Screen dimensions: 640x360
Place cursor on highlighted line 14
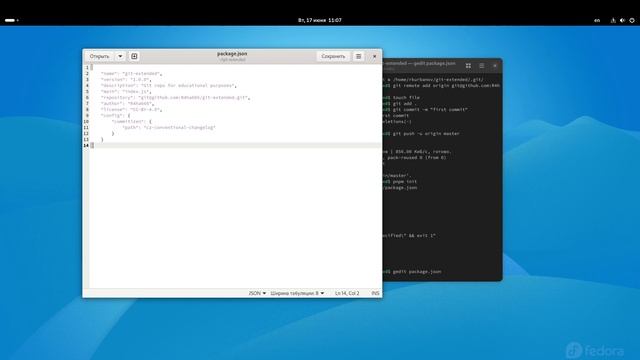coord(235,145)
